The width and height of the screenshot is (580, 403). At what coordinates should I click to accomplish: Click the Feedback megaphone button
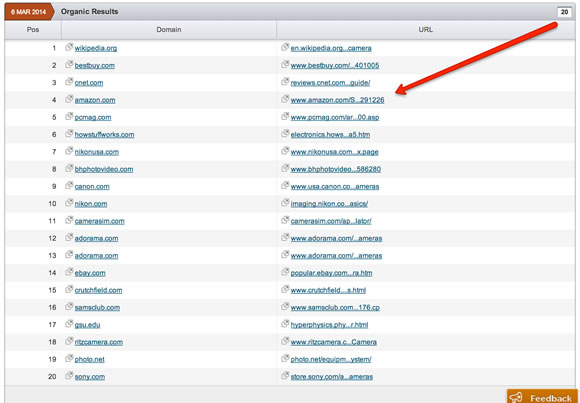542,397
